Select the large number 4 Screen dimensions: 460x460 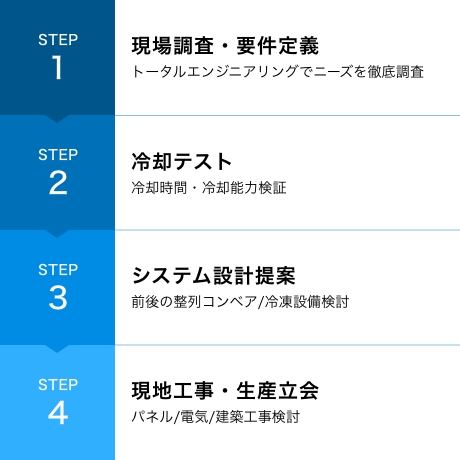coord(58,412)
